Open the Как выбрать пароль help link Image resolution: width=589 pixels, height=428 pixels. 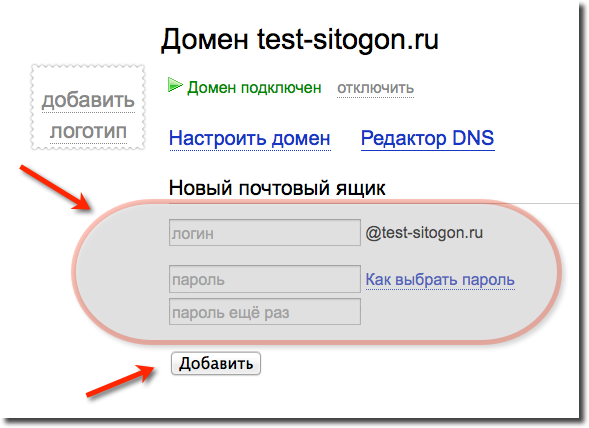pos(440,280)
